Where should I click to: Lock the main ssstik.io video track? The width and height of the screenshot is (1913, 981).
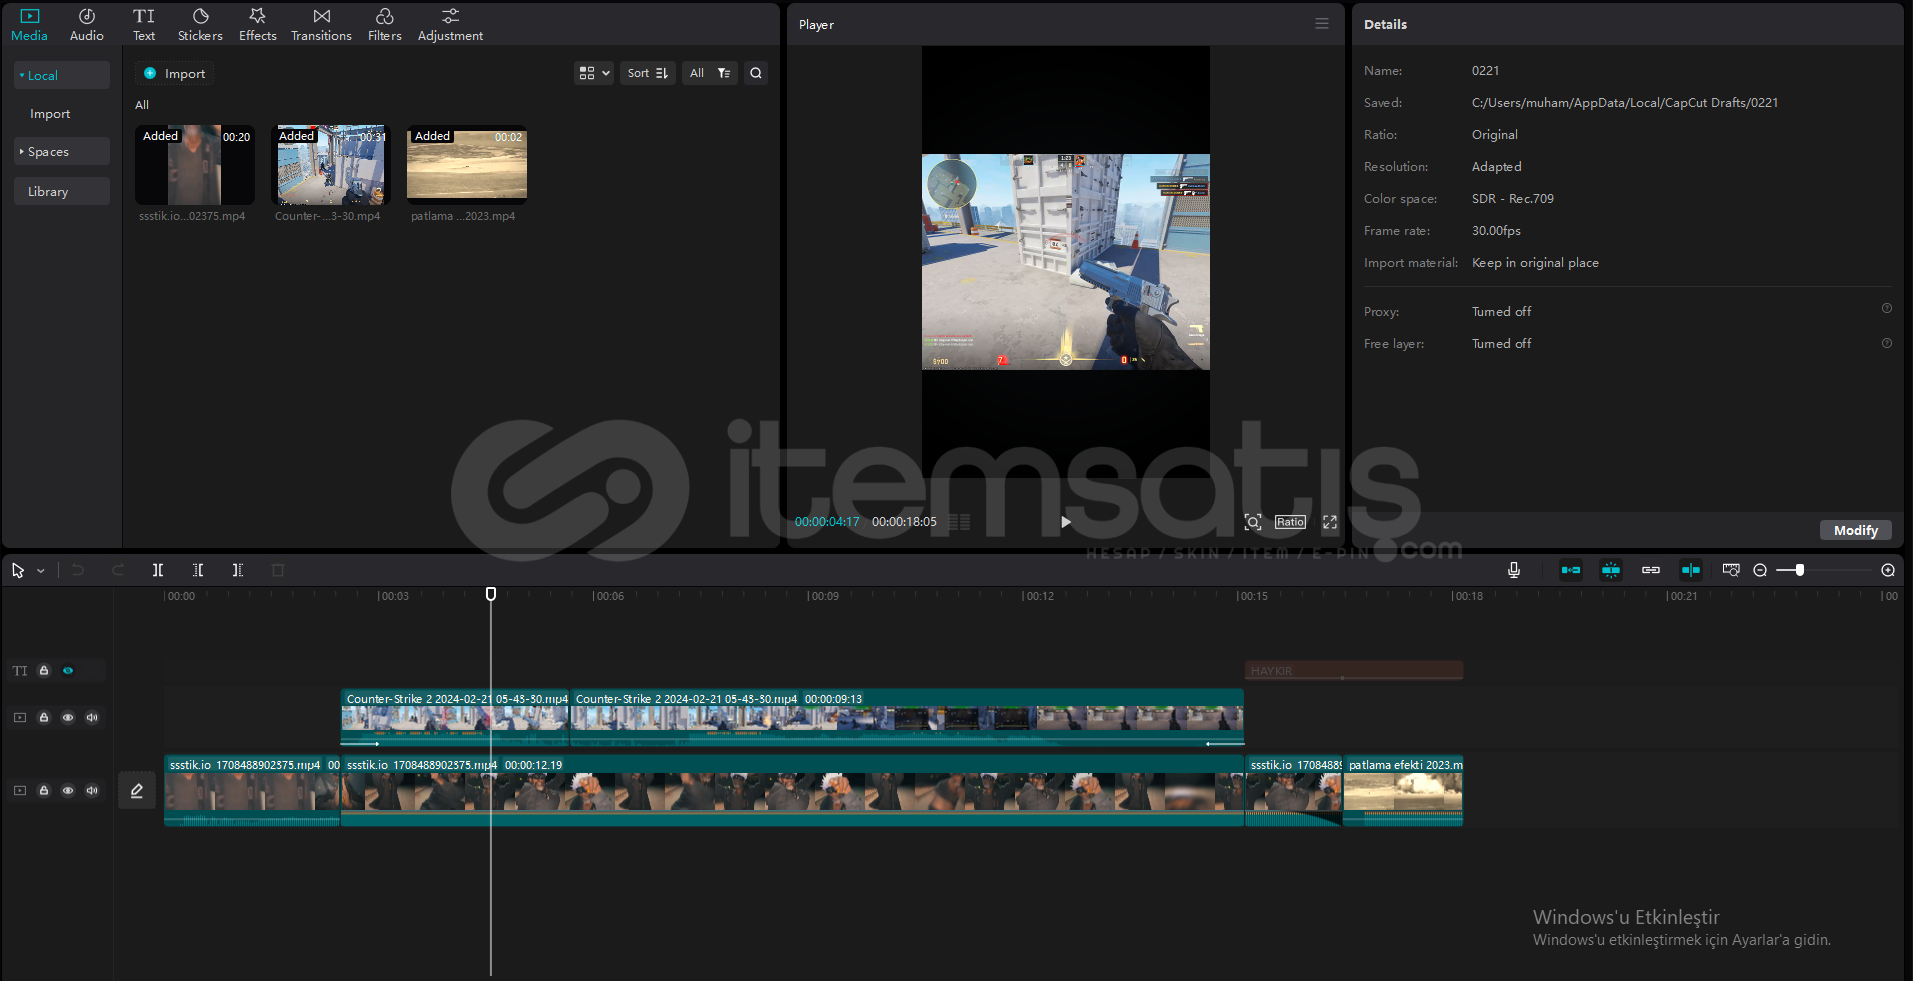tap(44, 790)
